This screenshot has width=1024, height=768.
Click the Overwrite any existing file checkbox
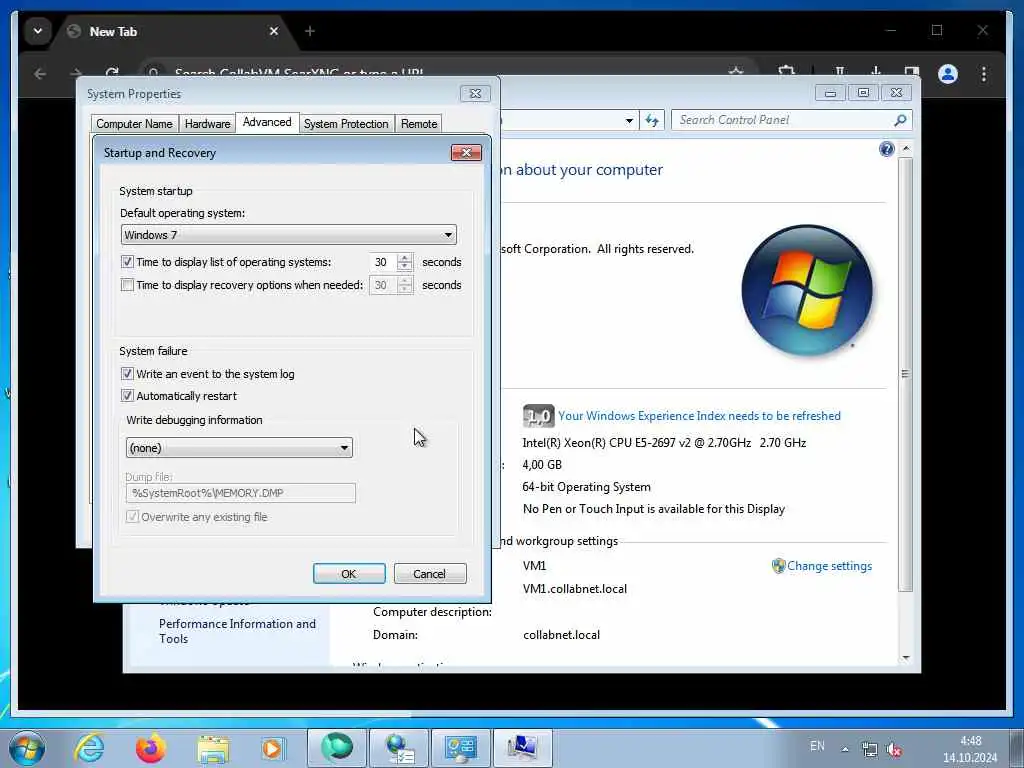coord(132,517)
